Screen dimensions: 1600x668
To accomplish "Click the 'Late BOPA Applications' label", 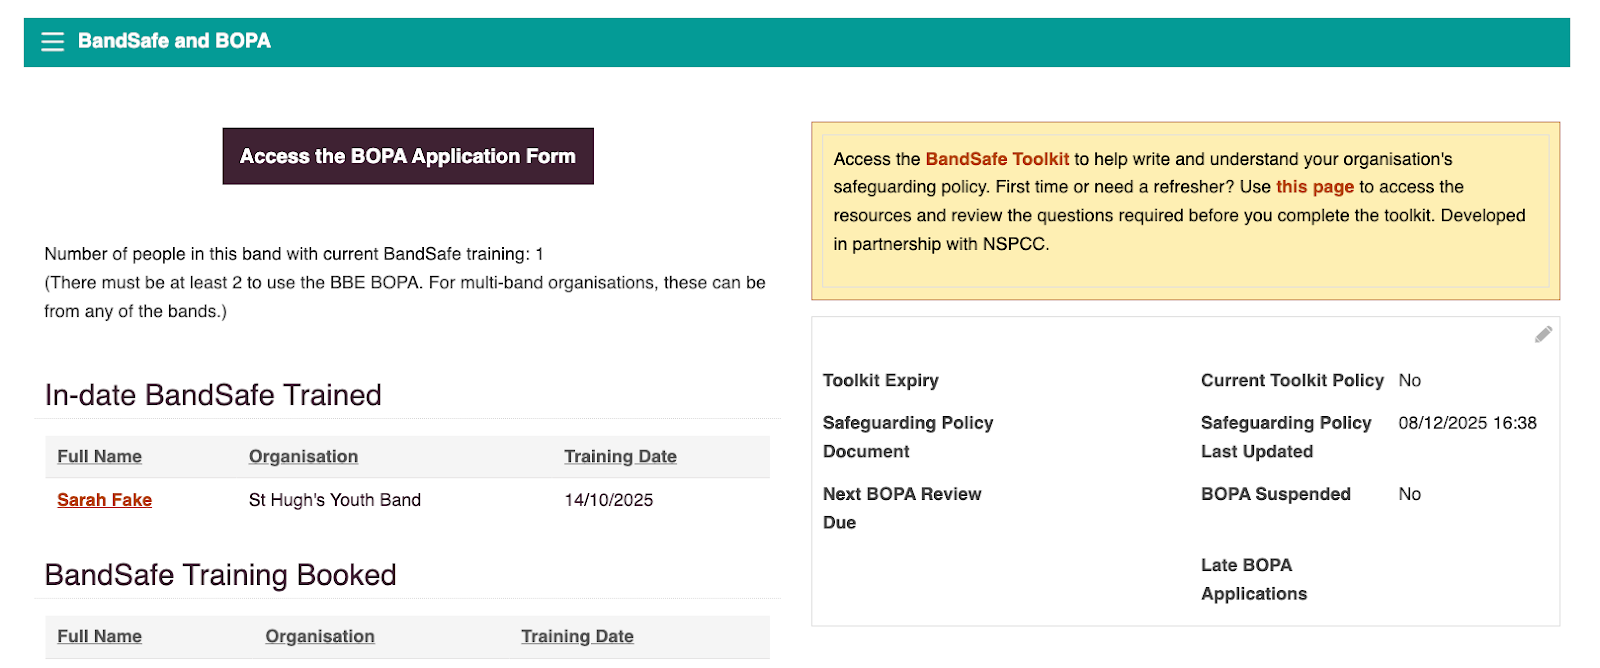I will click(1254, 579).
